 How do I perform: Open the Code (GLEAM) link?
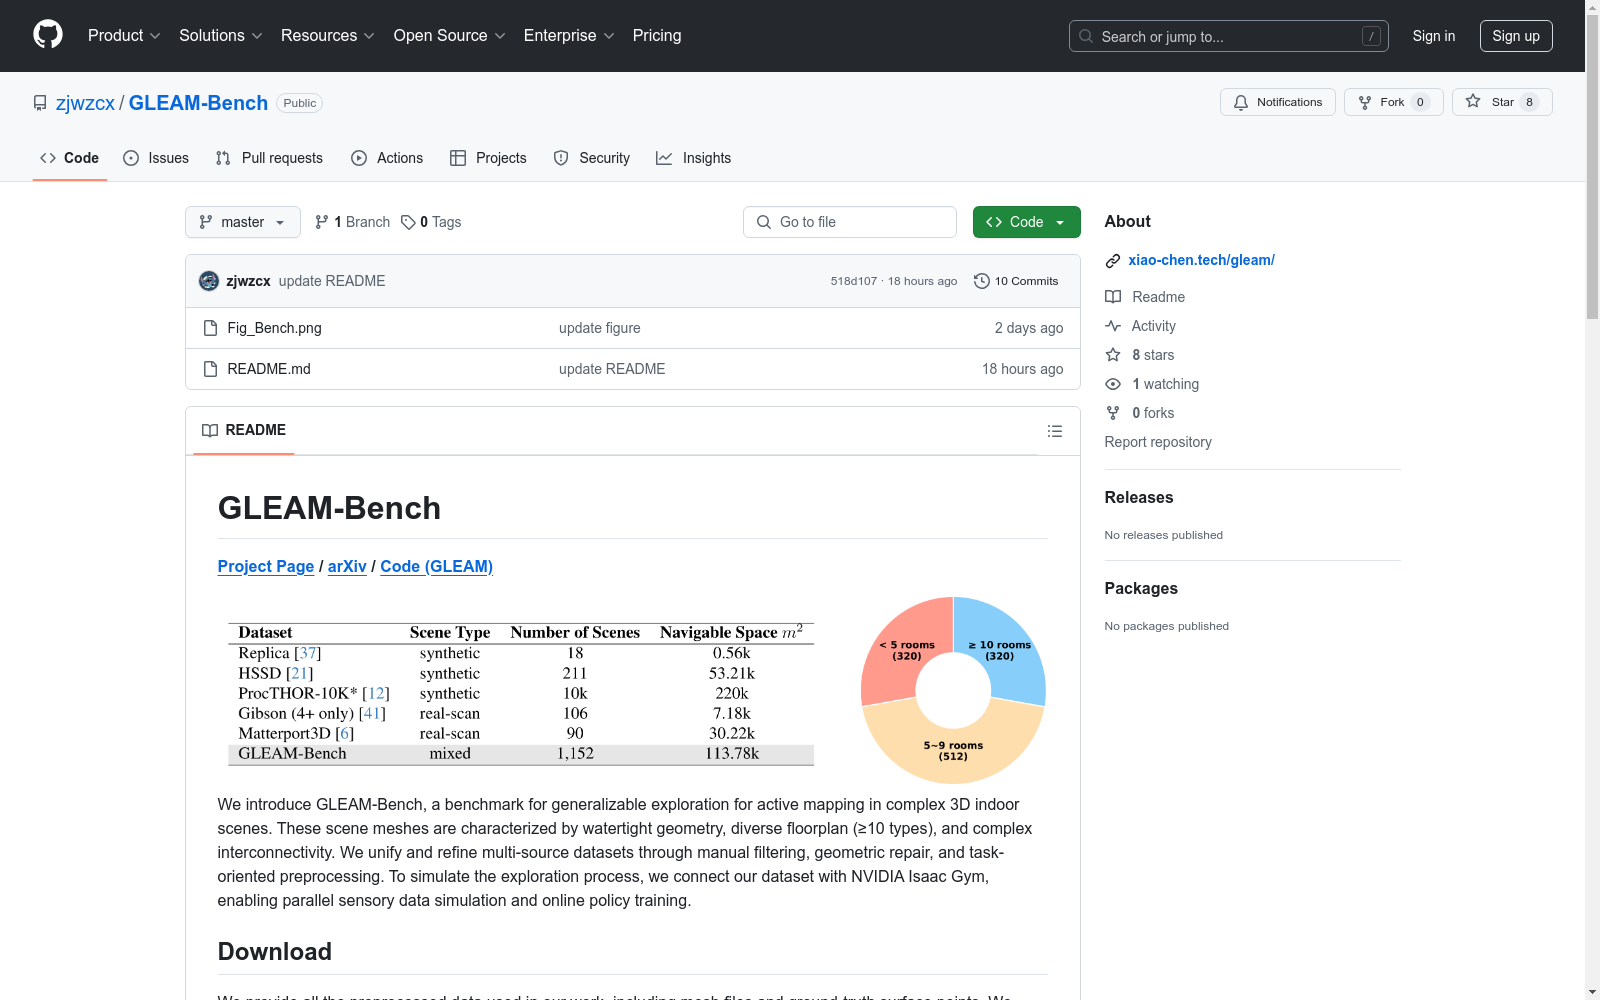[436, 566]
